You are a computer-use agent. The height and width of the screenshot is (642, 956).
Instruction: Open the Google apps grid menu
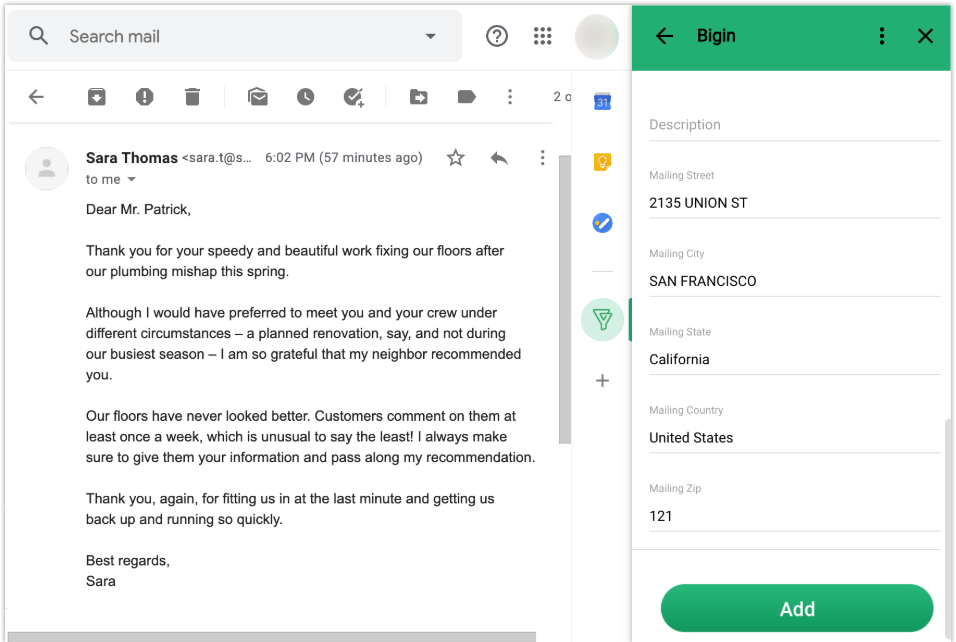coord(543,36)
